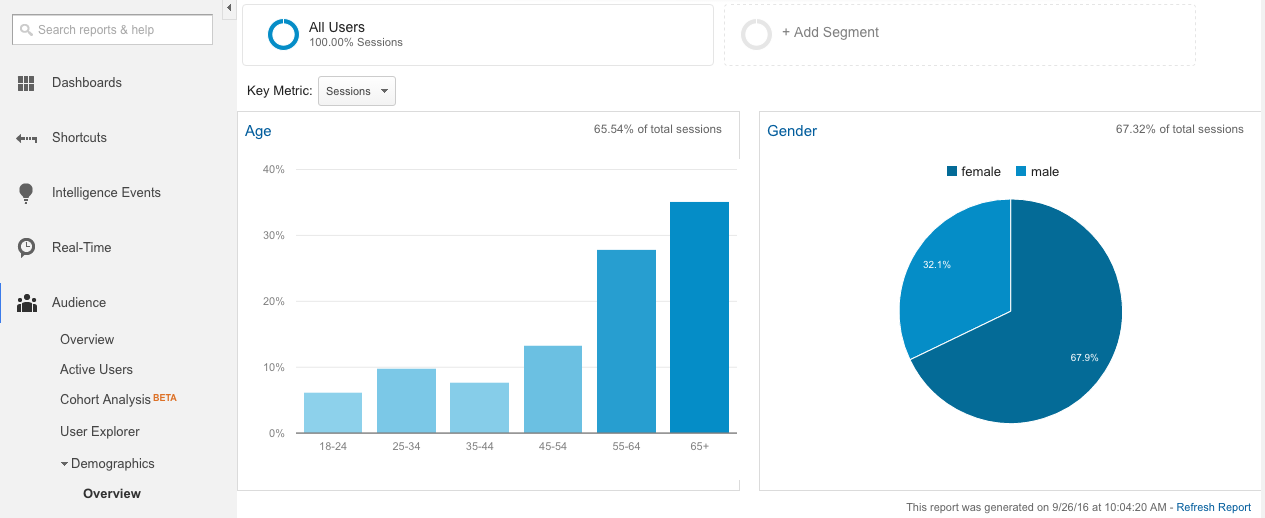The image size is (1265, 518).
Task: Click the Intelligence Events lightbulb icon
Action: (x=27, y=193)
